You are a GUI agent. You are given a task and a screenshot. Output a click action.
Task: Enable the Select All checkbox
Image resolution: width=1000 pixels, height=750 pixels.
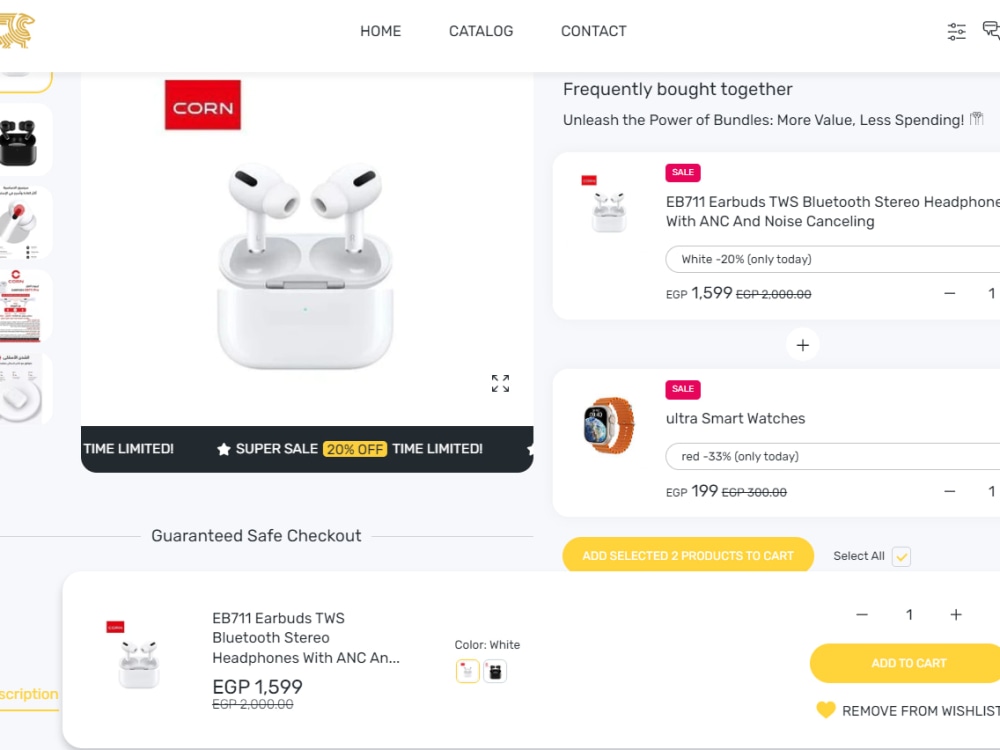[899, 555]
